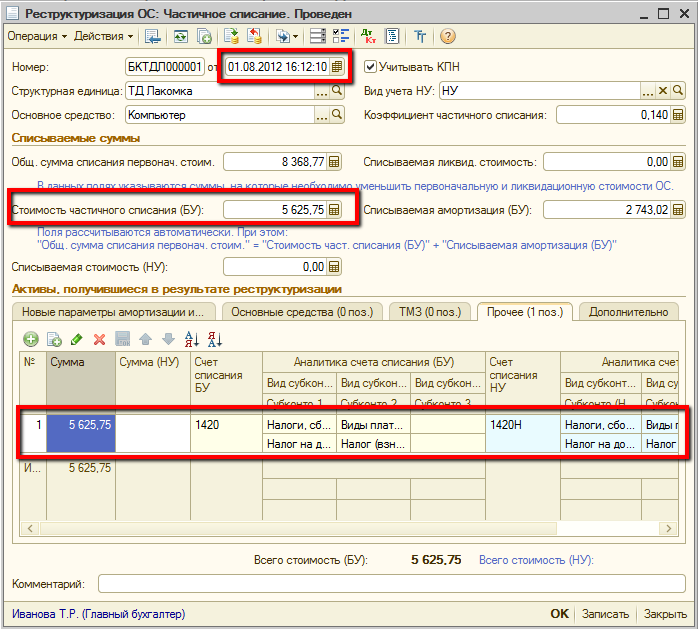Sort table rows in ascending order
Image resolution: width=698 pixels, height=629 pixels.
(193, 340)
